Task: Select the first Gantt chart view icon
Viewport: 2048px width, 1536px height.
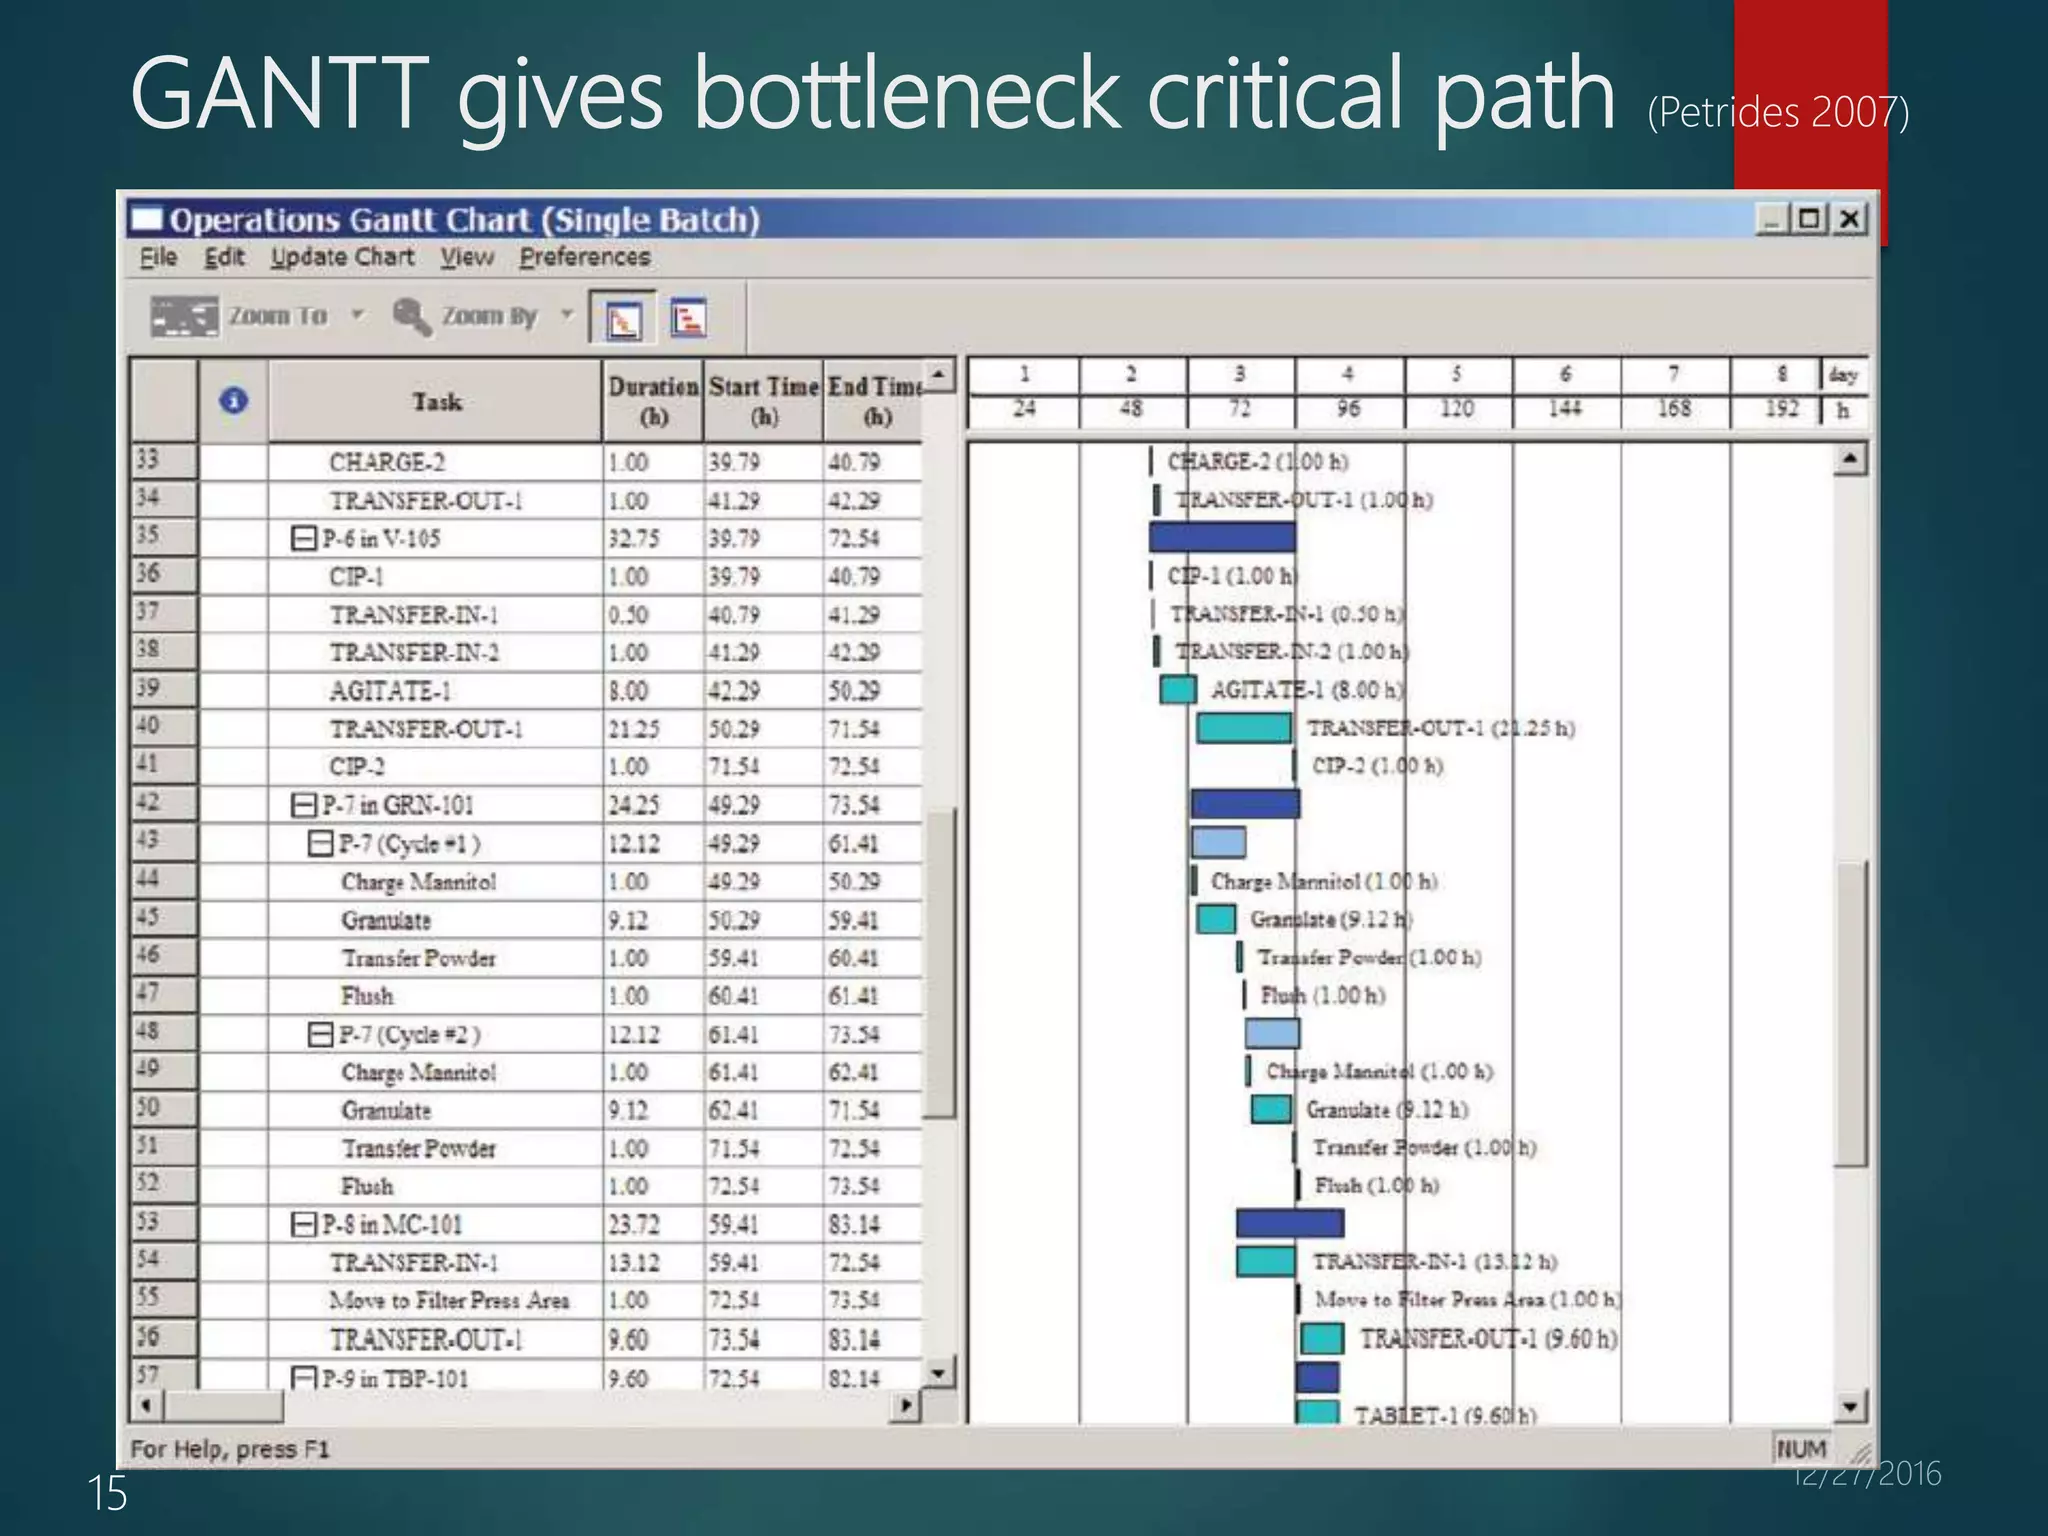Action: point(624,320)
